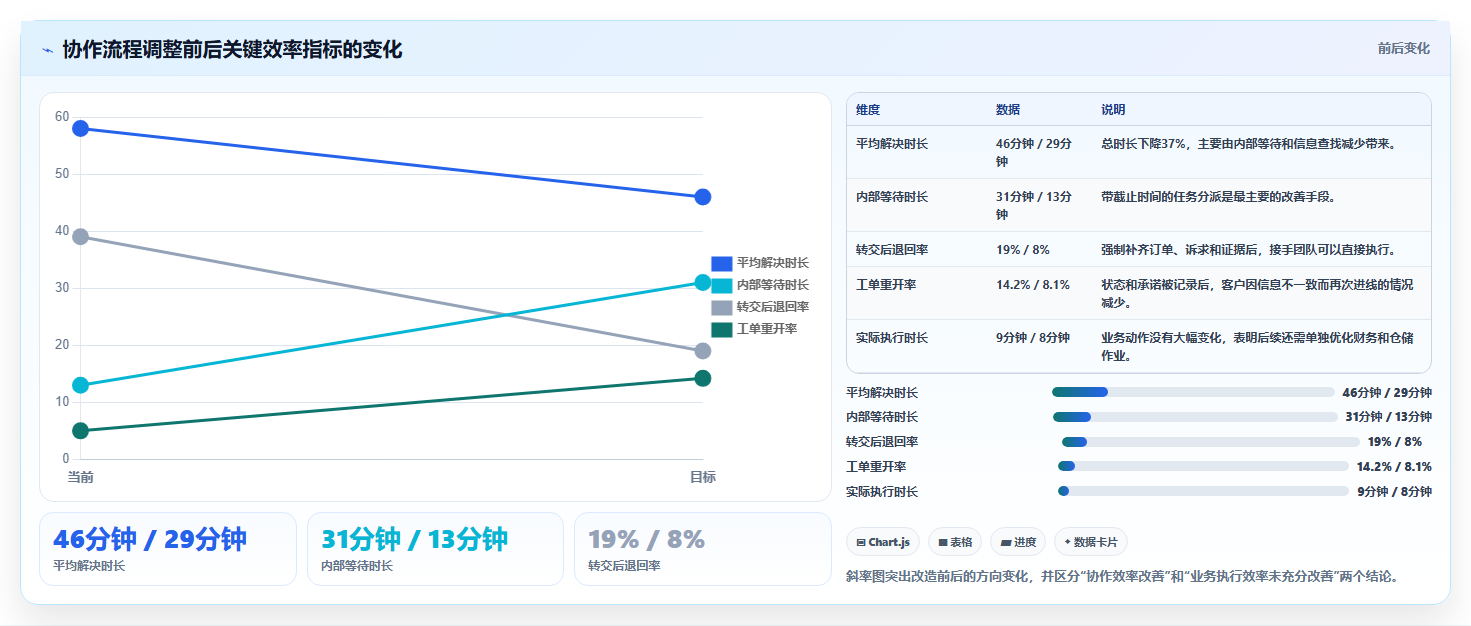Click the 内部等待时长 progress bar
Viewport: 1471px width, 626px height.
click(1195, 417)
